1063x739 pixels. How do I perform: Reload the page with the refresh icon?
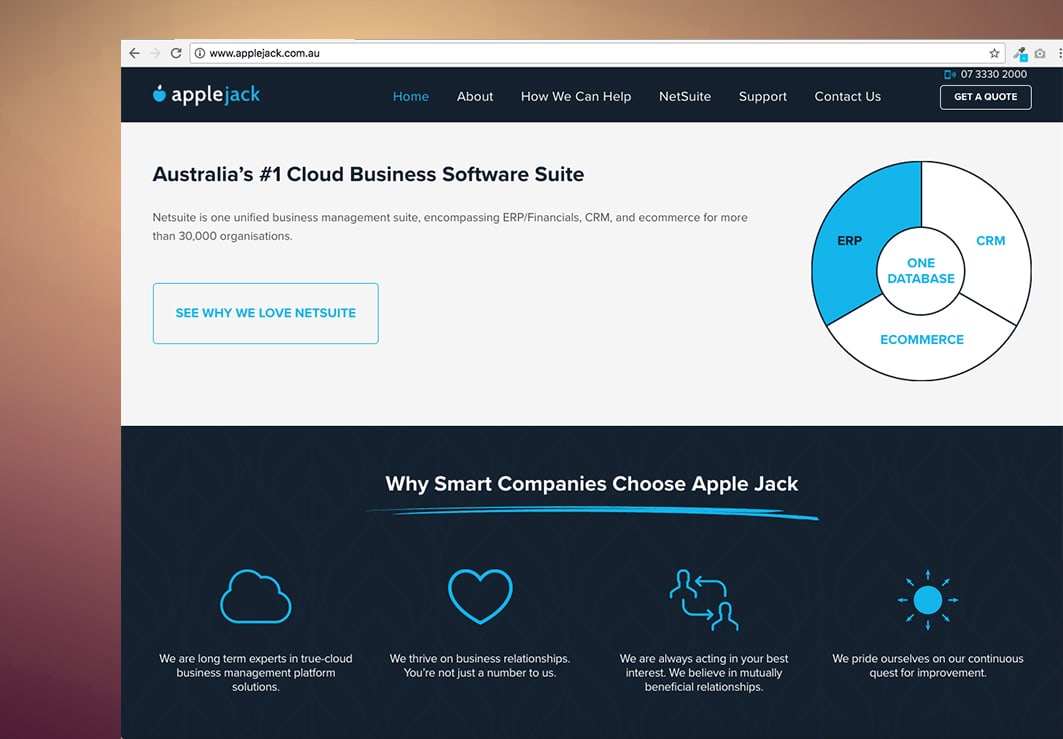pyautogui.click(x=176, y=53)
